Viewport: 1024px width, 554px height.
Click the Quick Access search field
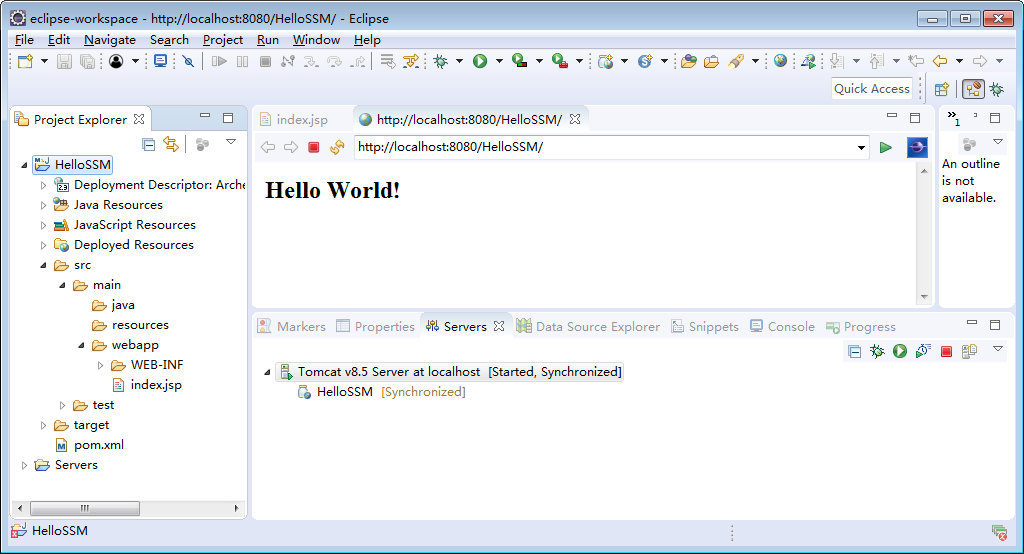coord(872,89)
